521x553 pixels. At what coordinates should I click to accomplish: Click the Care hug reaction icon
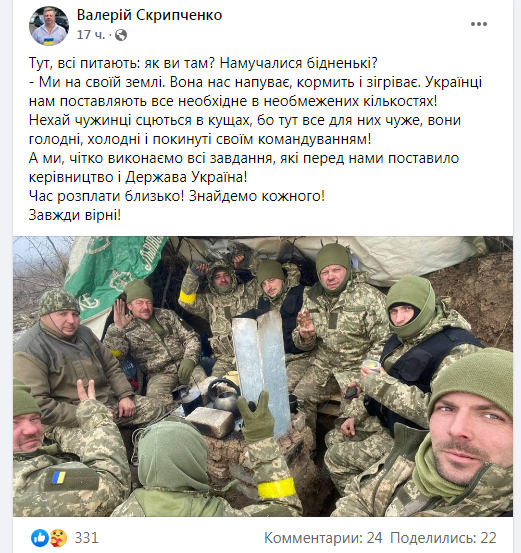click(x=57, y=538)
